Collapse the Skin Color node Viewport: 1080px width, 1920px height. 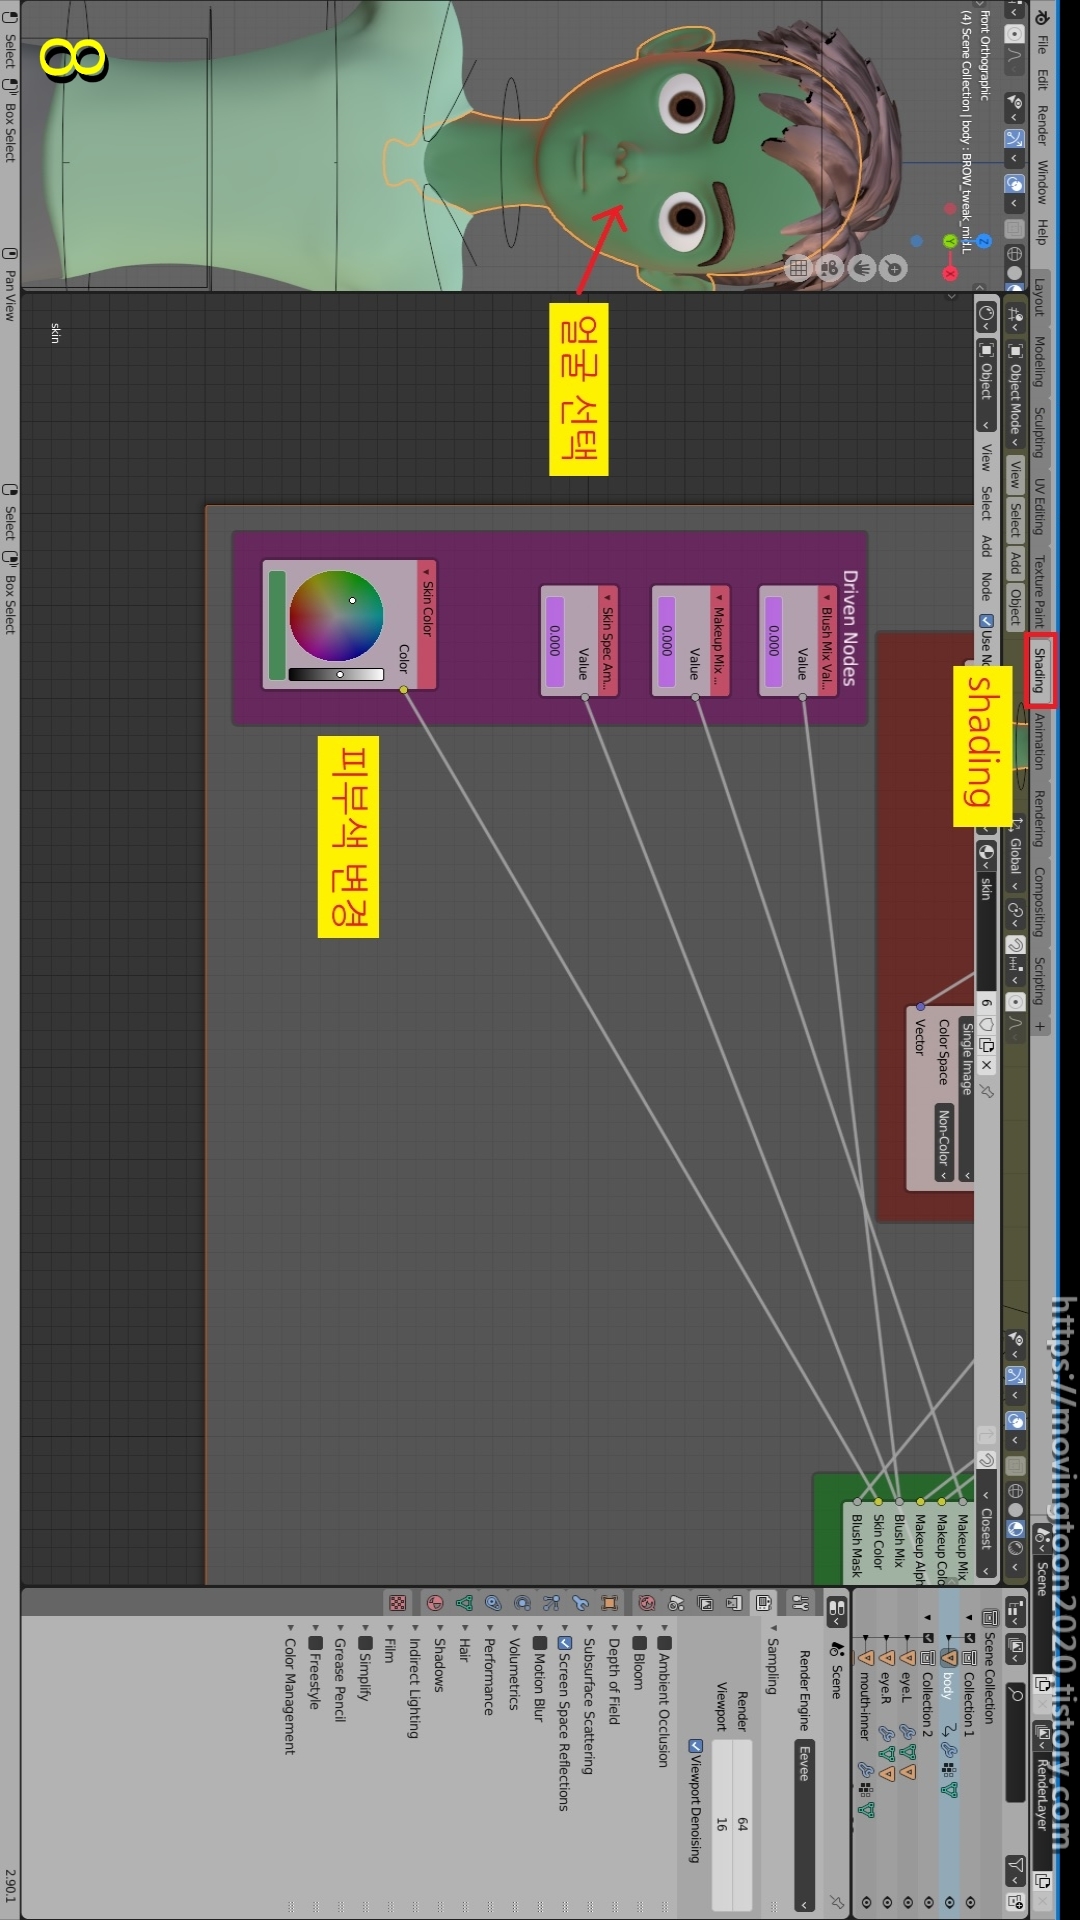(x=427, y=572)
